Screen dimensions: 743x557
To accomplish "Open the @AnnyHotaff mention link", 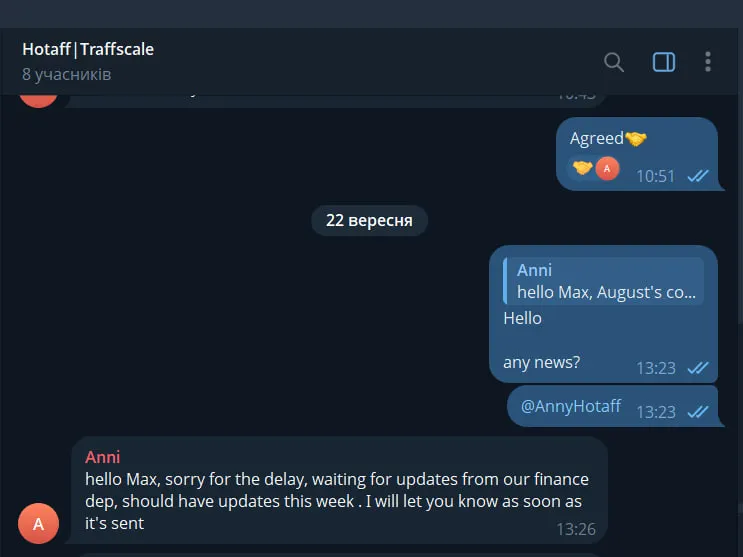I will (571, 406).
